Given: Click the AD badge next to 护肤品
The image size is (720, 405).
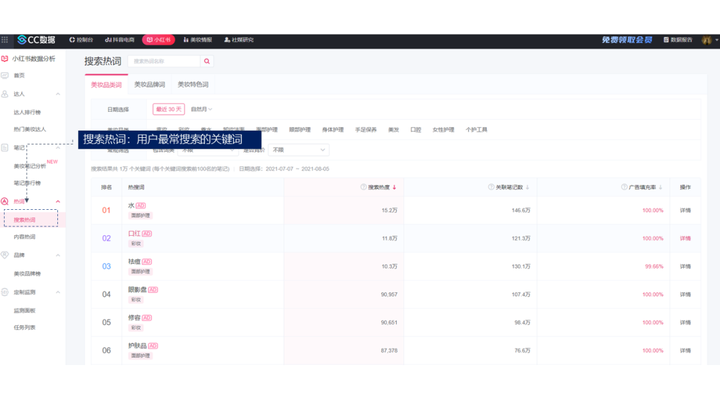Looking at the screenshot, I should (x=153, y=346).
